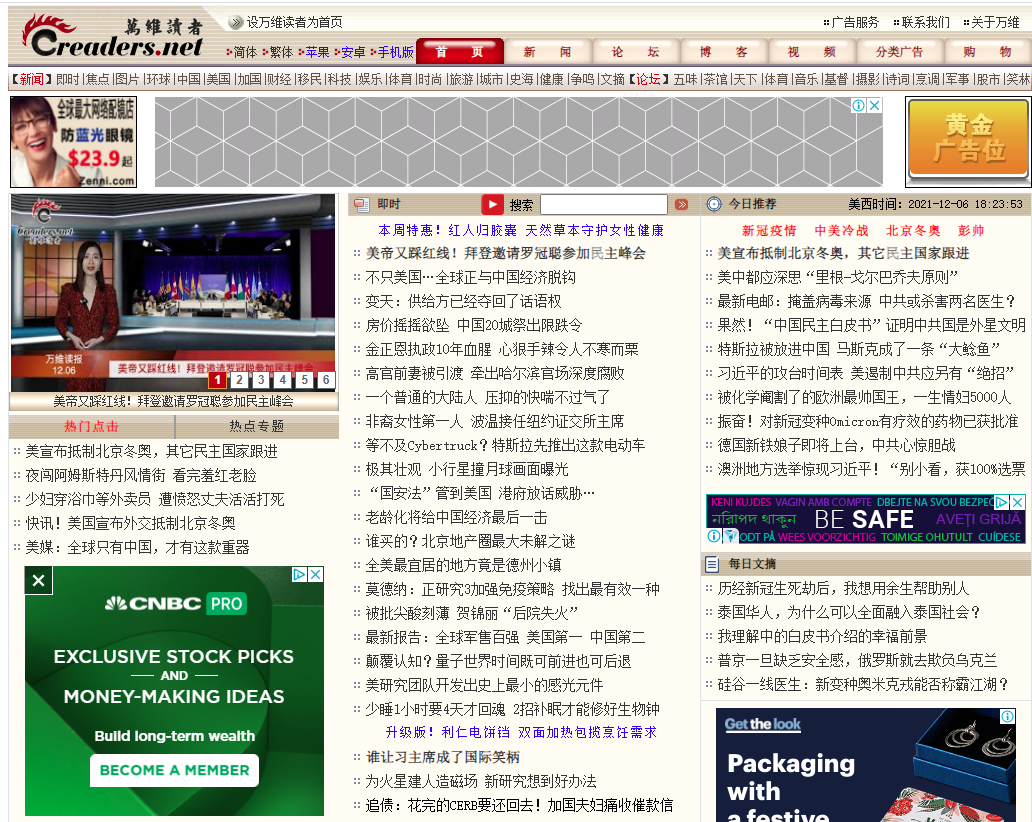Open article 泰国华人，为什么可以全面融入泰国社会

click(x=849, y=613)
